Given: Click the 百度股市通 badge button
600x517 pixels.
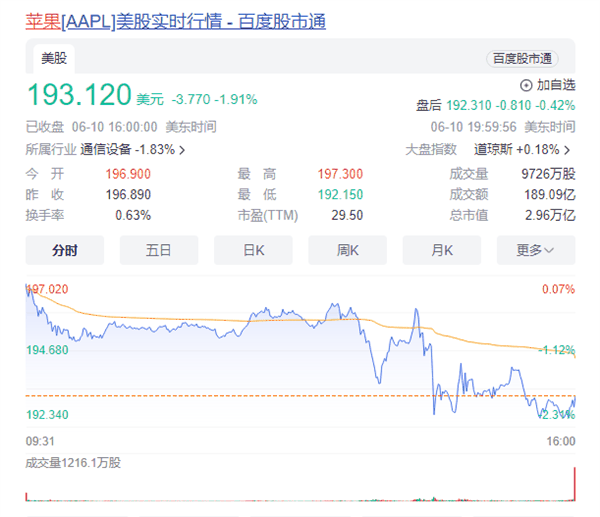Looking at the screenshot, I should (x=522, y=59).
